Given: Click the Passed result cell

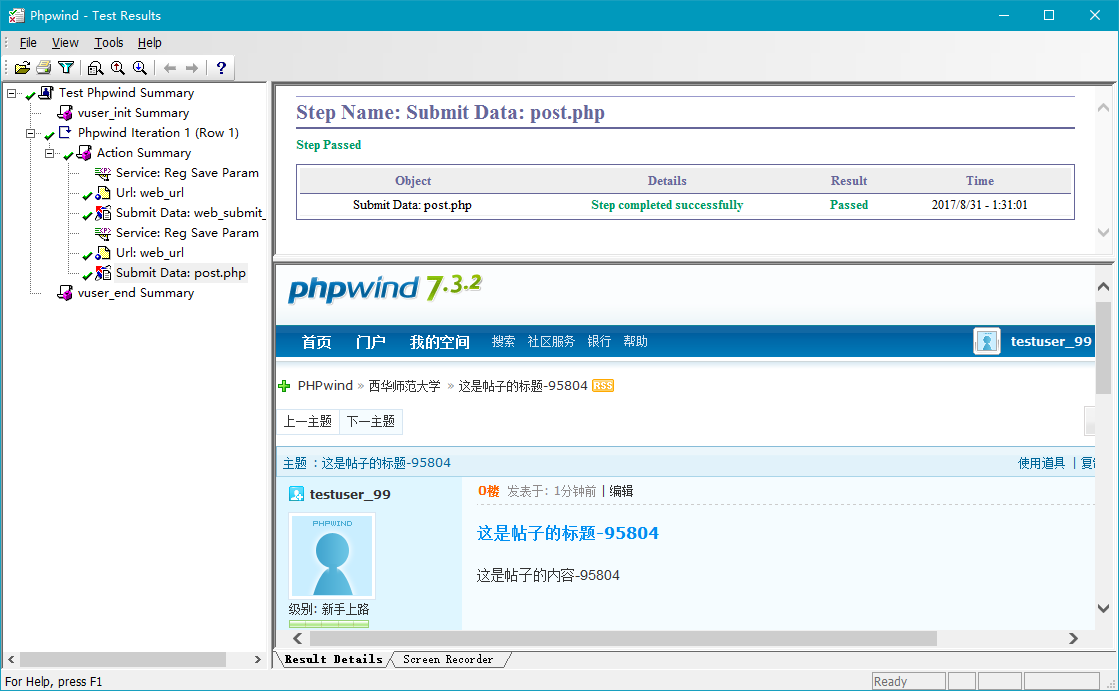Looking at the screenshot, I should [849, 205].
